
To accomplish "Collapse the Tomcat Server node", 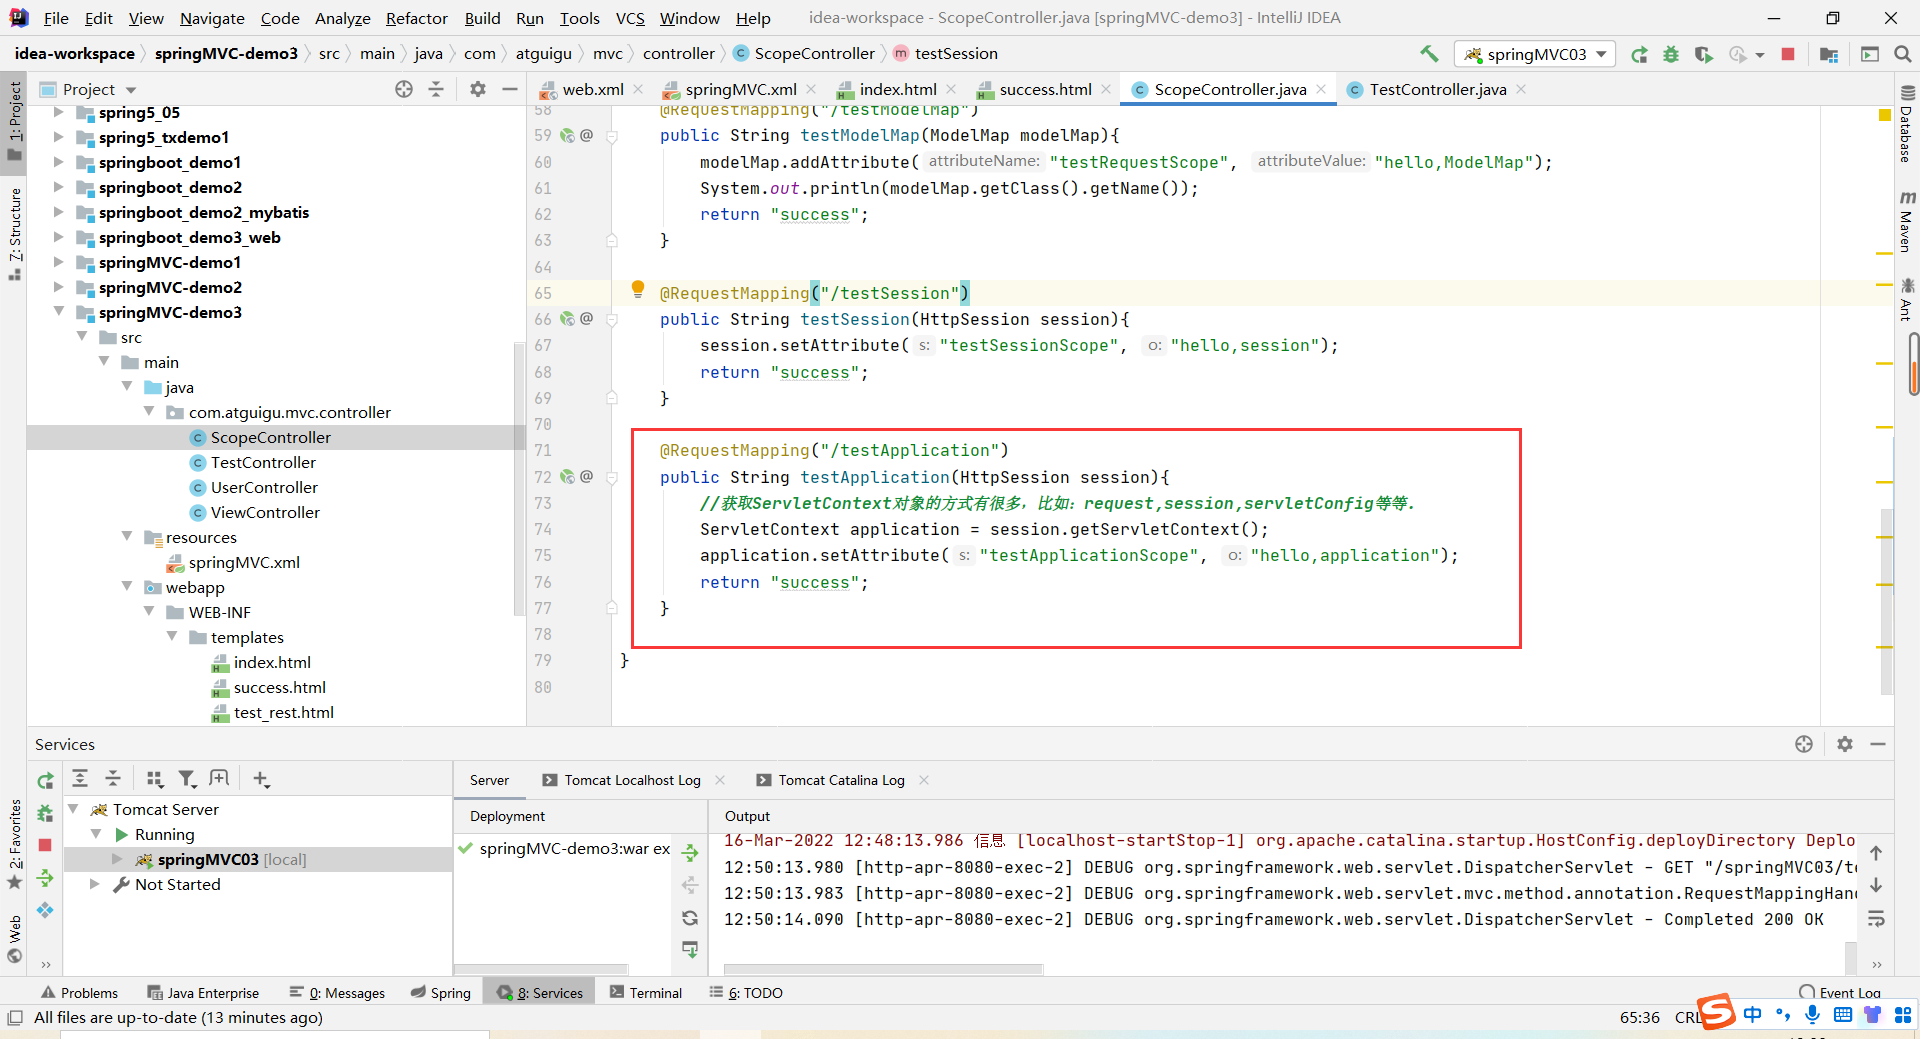I will [x=73, y=809].
